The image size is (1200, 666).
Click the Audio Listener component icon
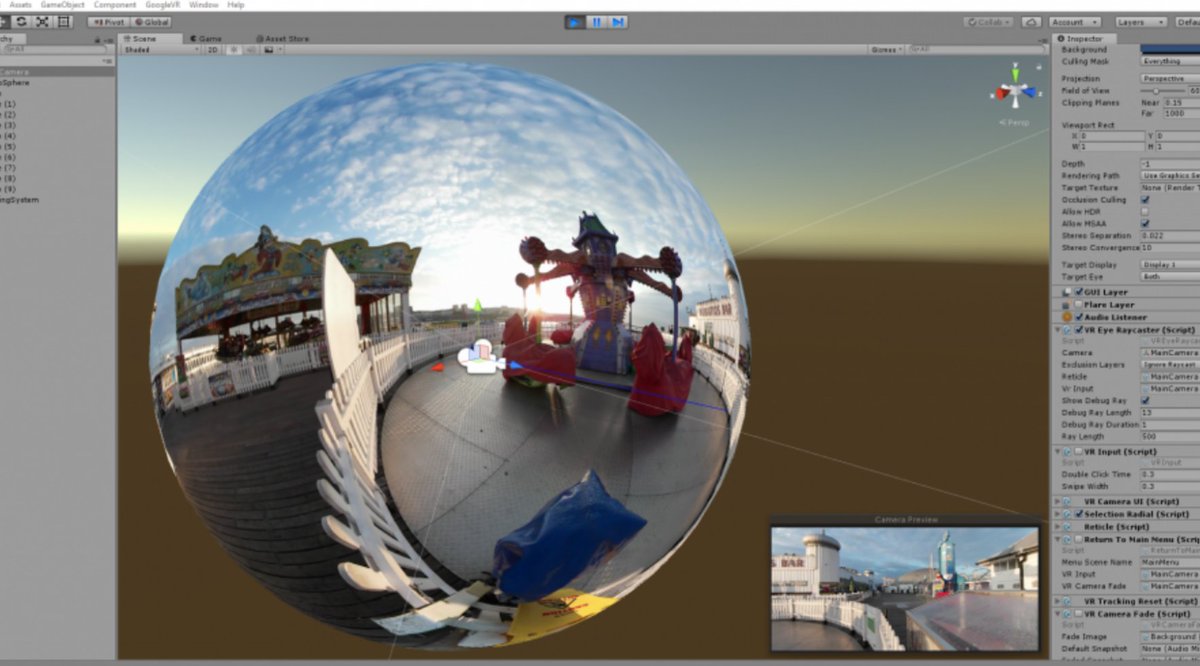[1067, 317]
